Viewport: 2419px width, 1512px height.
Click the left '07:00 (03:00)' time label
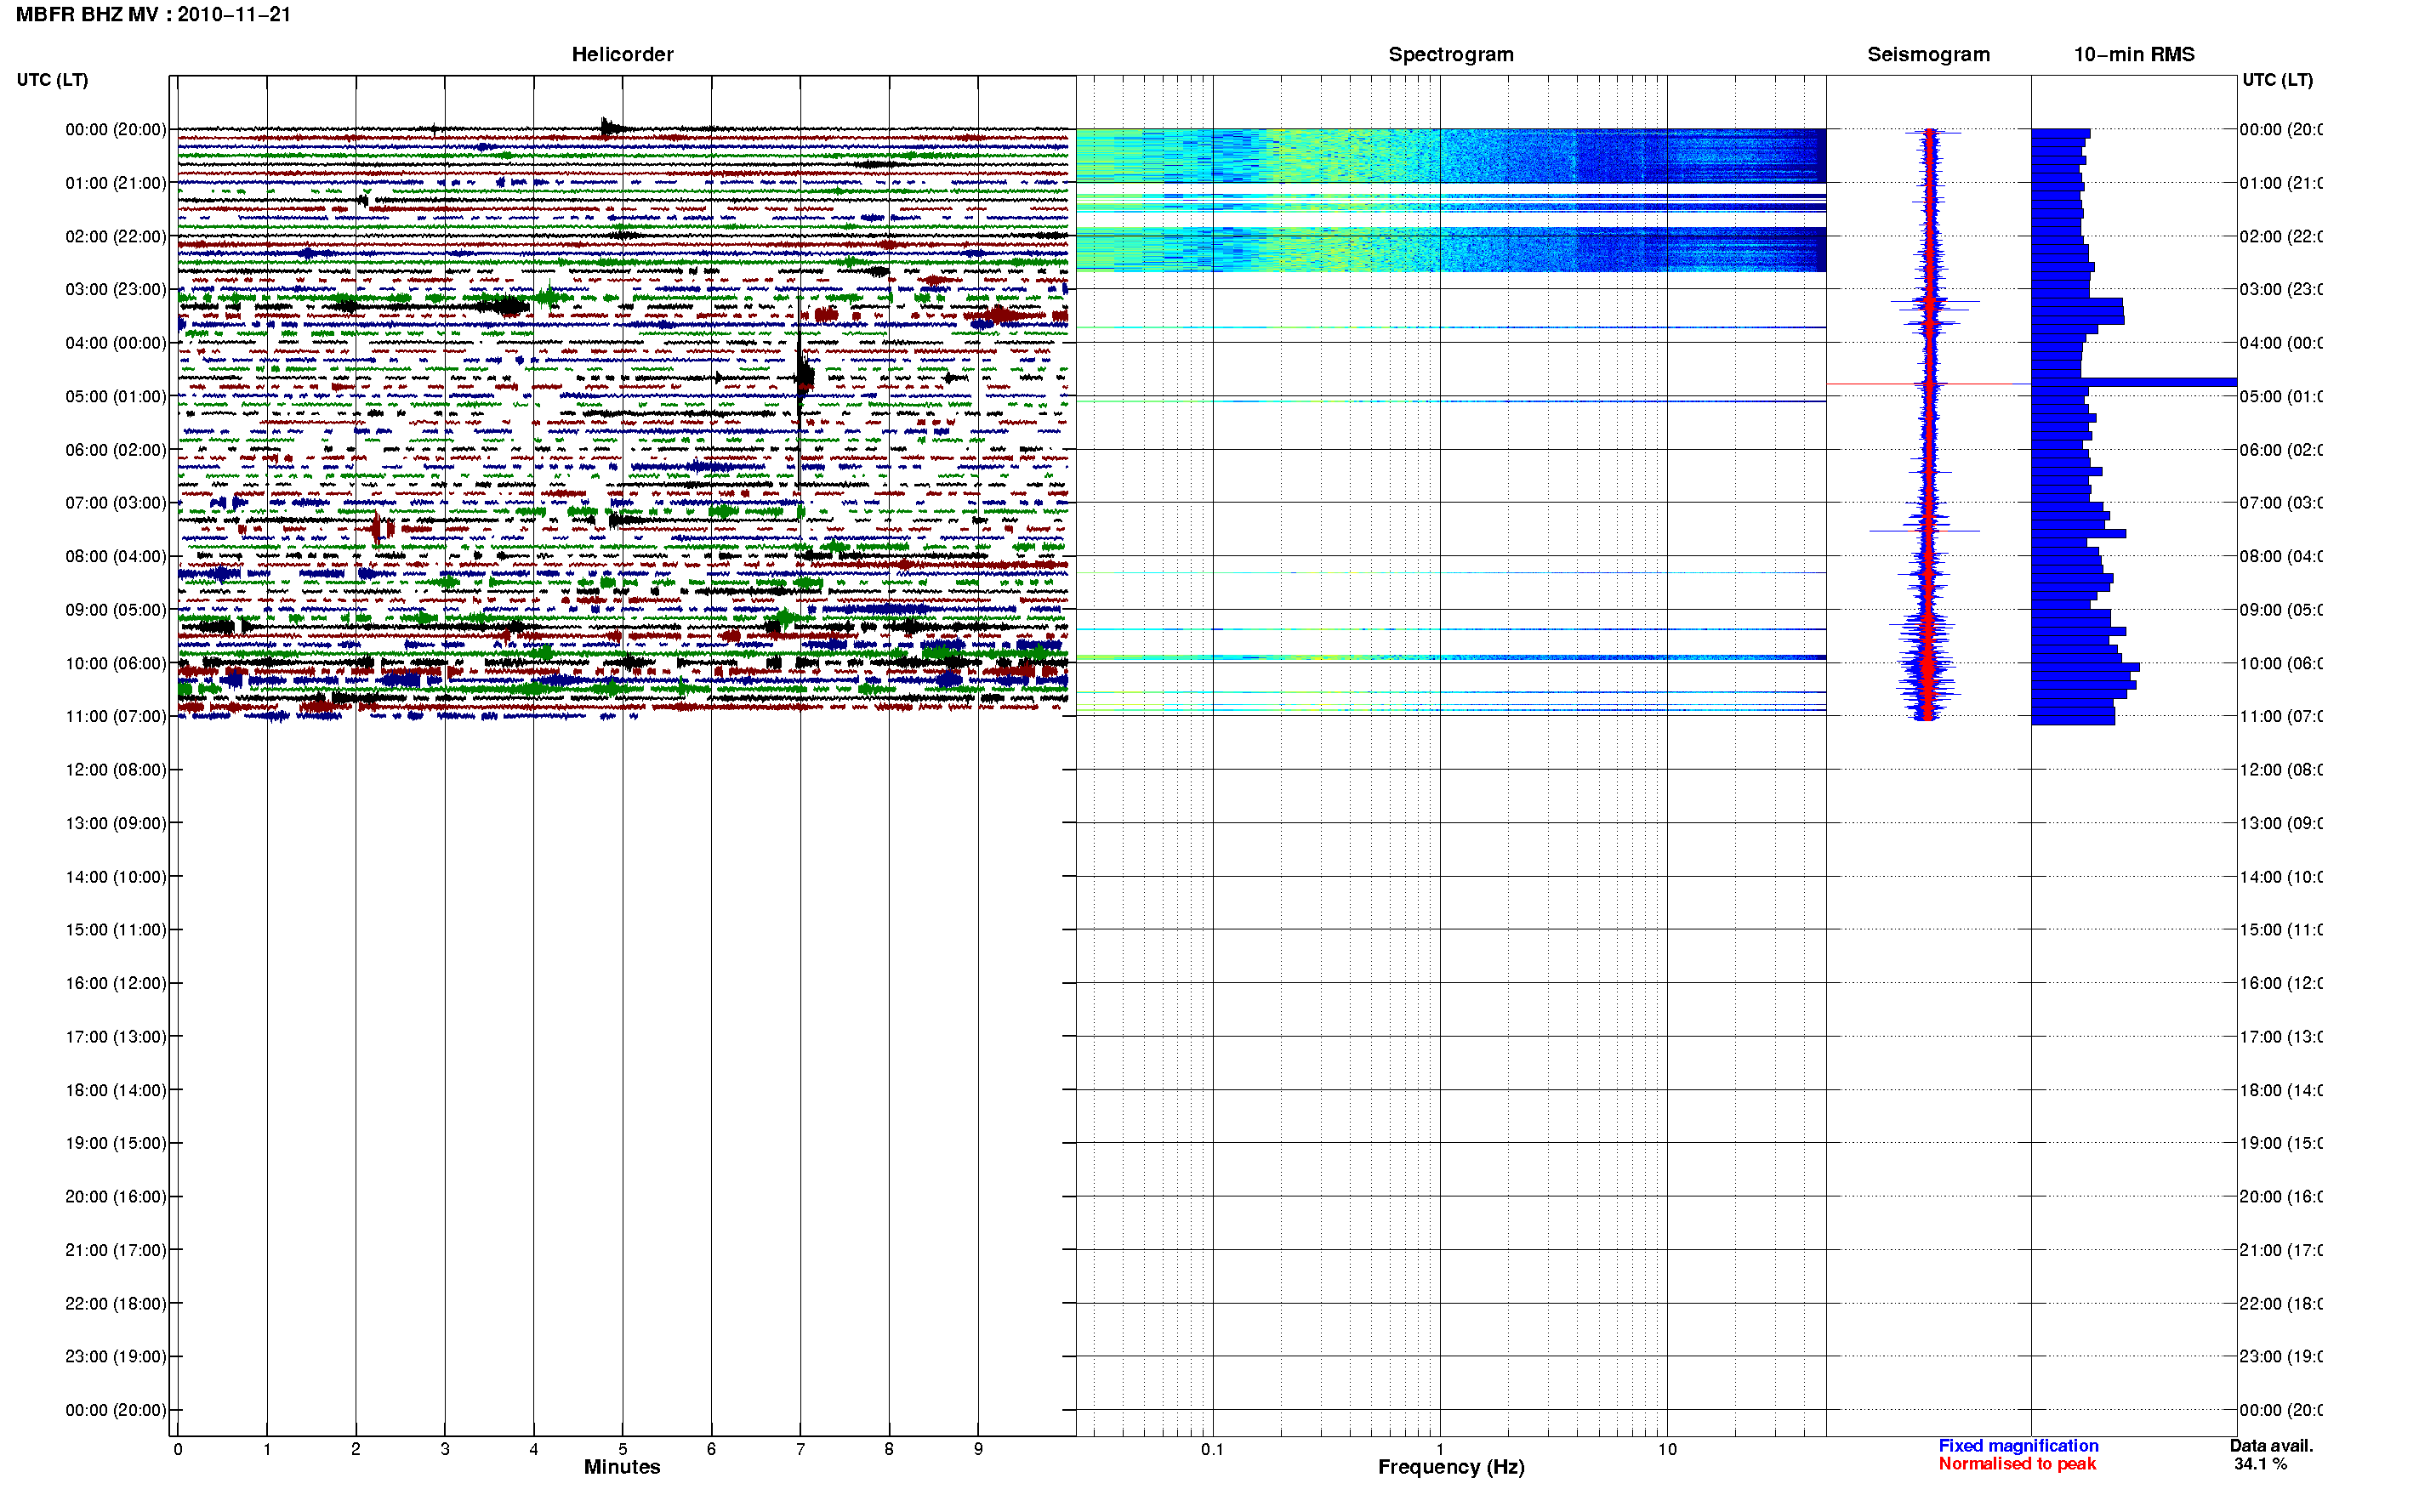pos(116,503)
